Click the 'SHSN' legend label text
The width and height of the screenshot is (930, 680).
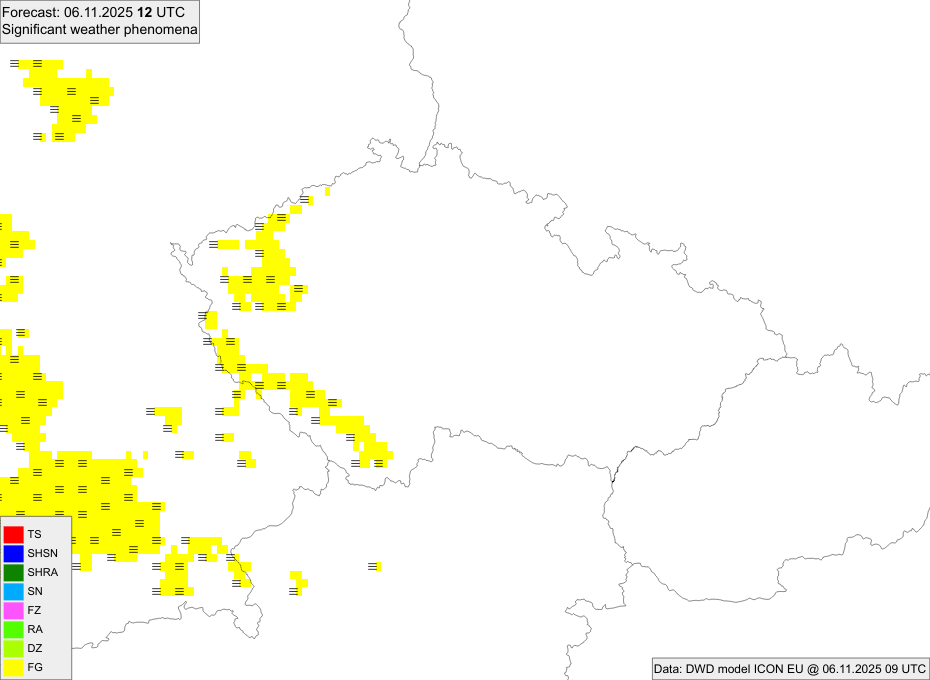click(x=43, y=554)
